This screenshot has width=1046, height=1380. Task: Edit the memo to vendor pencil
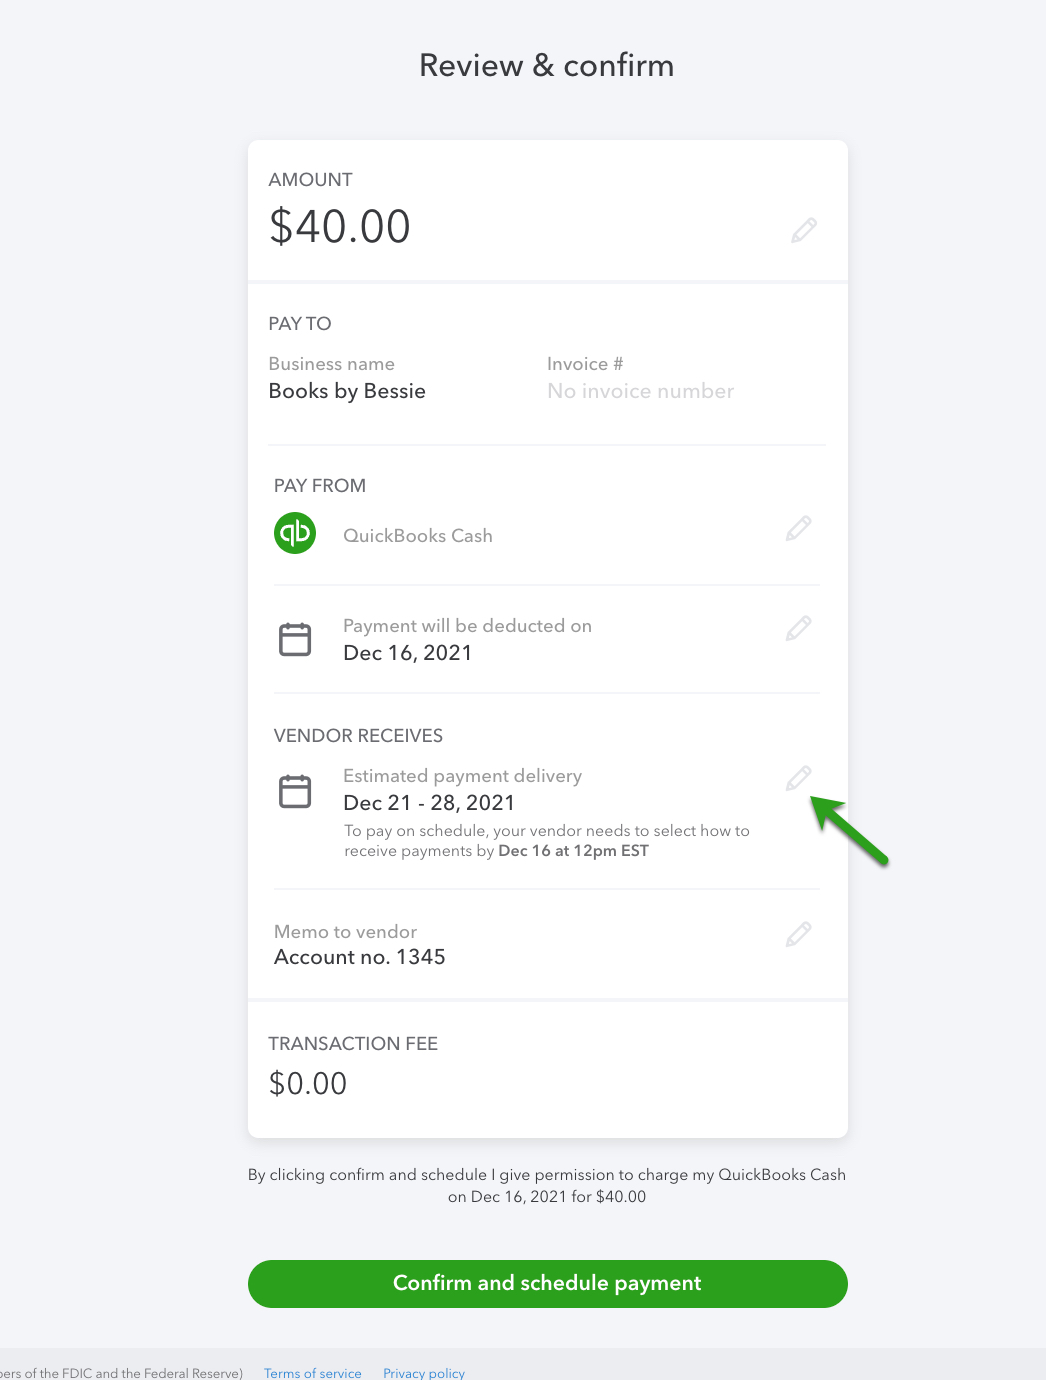click(798, 934)
